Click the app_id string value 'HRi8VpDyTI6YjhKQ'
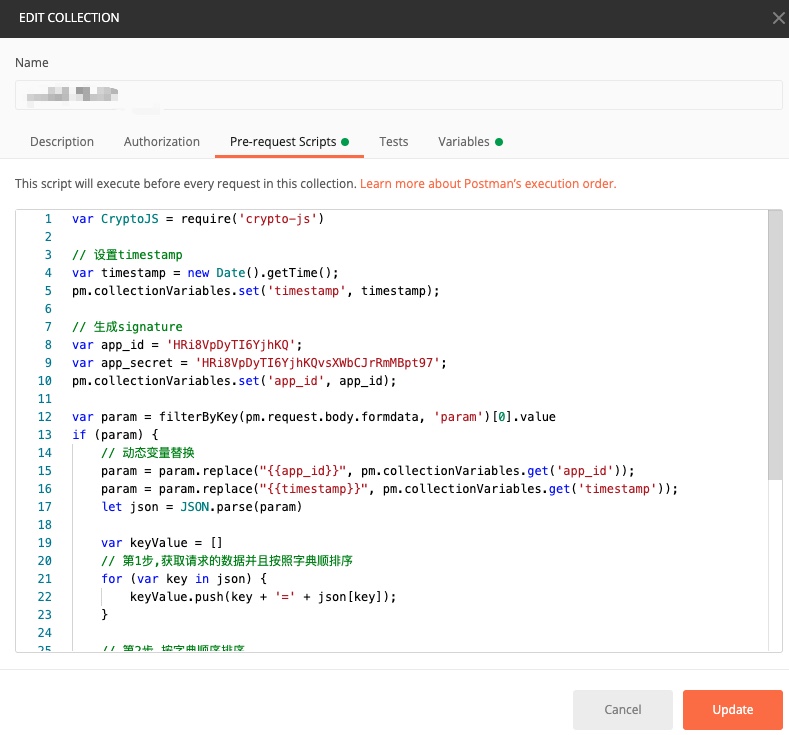 [x=230, y=345]
